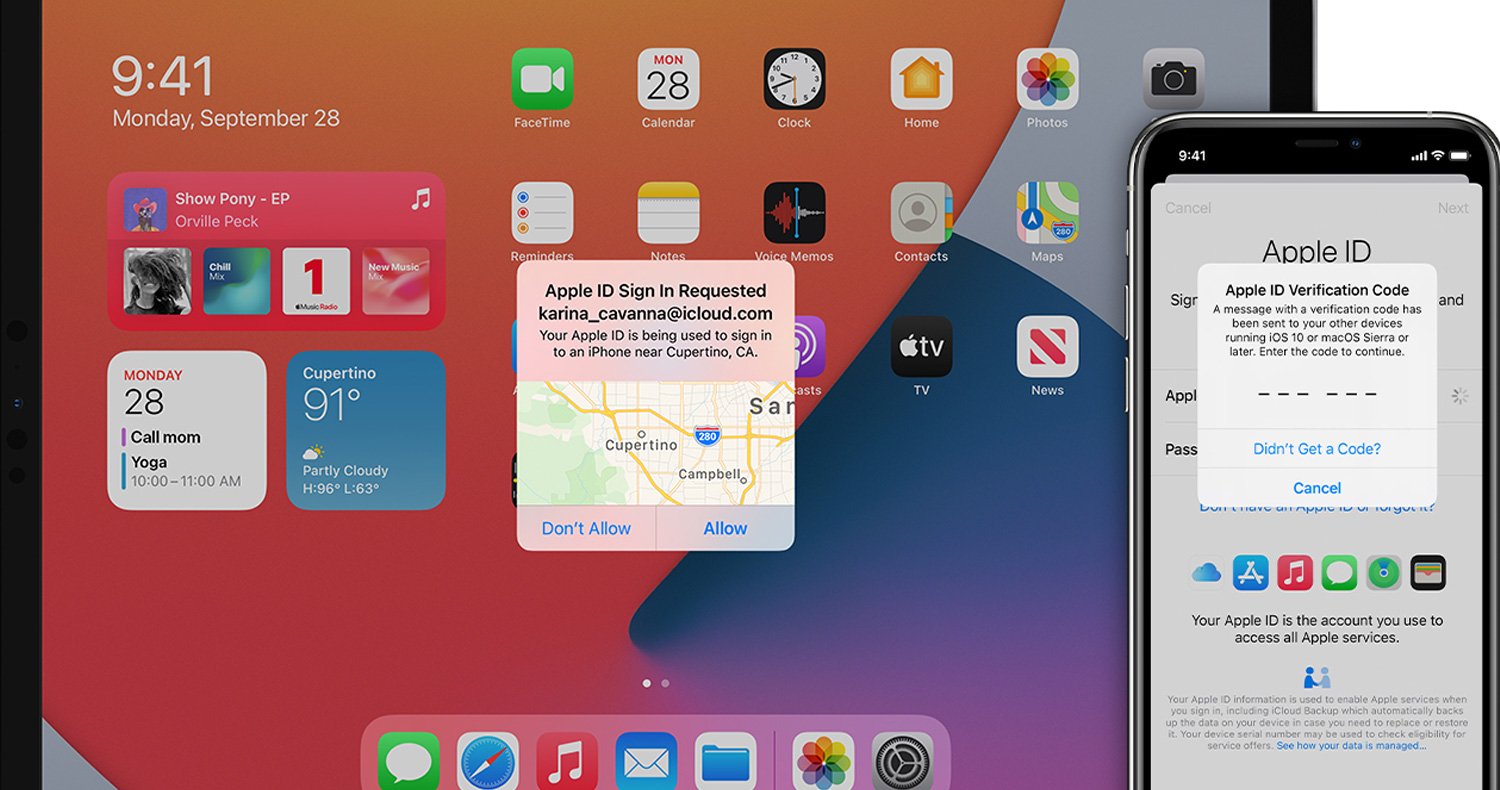Open Photos in the dock's recent apps
Screen dimensions: 1500x790
[x=824, y=761]
